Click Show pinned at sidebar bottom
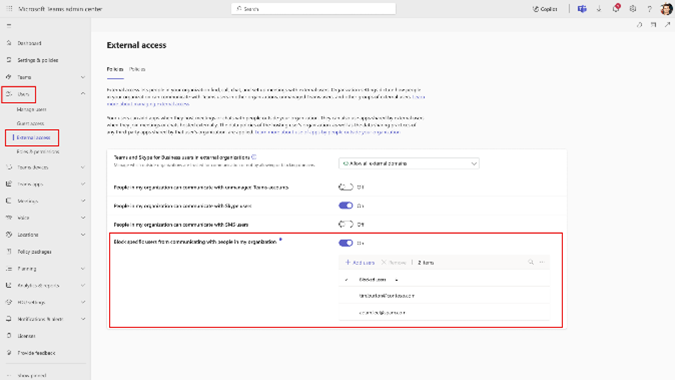This screenshot has width=675, height=380. tap(32, 376)
